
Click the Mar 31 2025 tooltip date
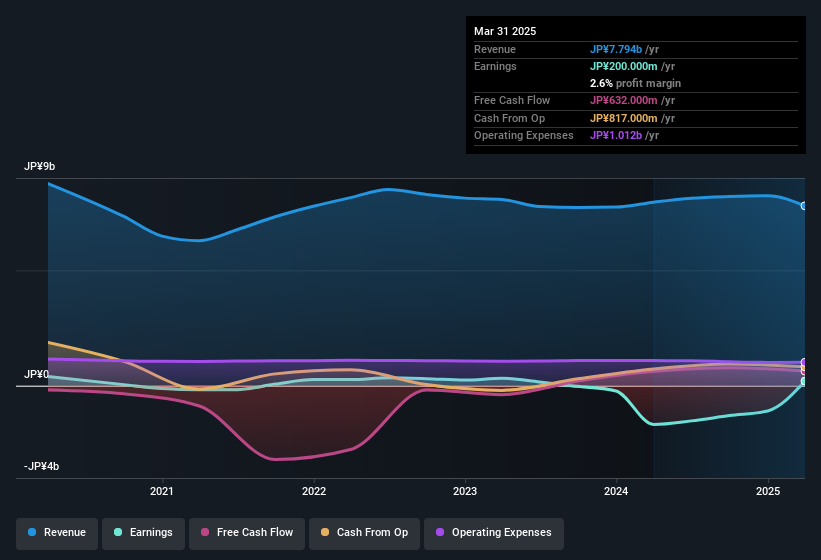[505, 31]
